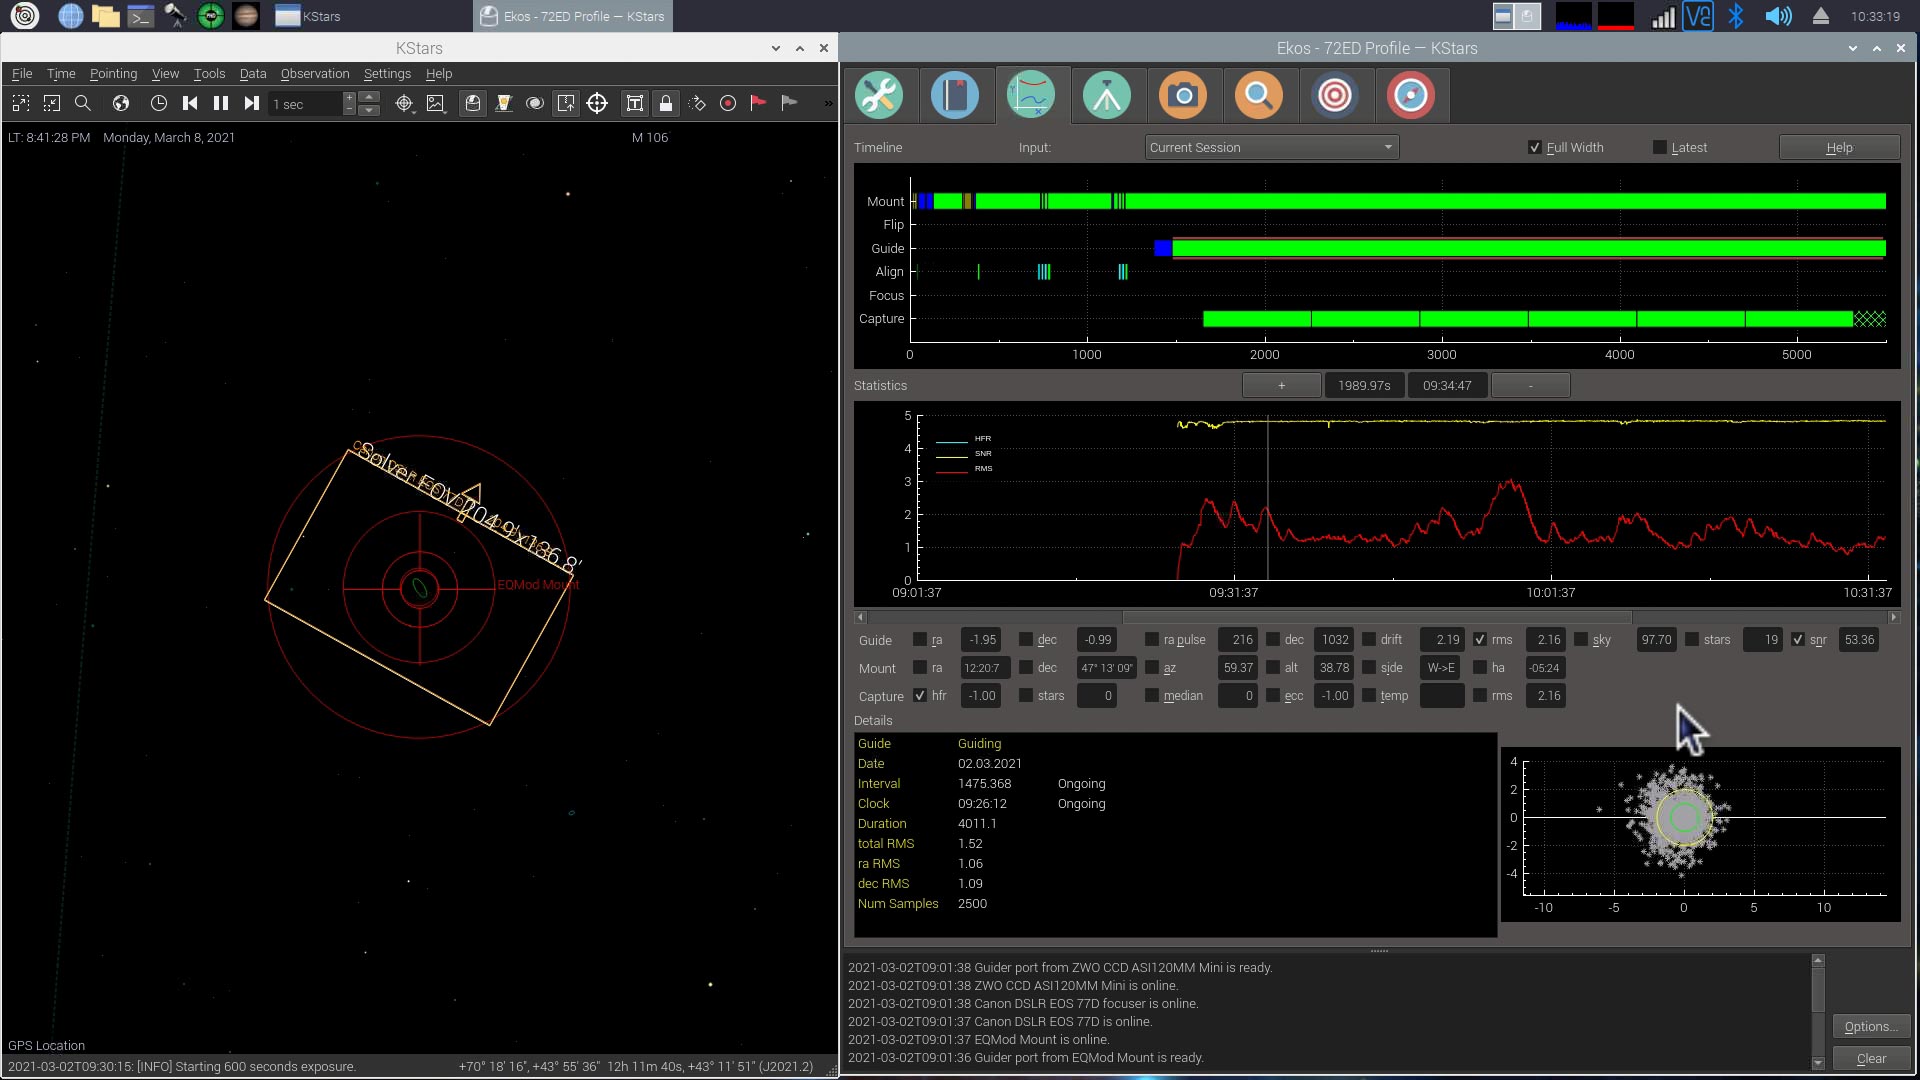Open Find Object magnifier in KStars toolbar
This screenshot has height=1080, width=1920.
[x=83, y=103]
